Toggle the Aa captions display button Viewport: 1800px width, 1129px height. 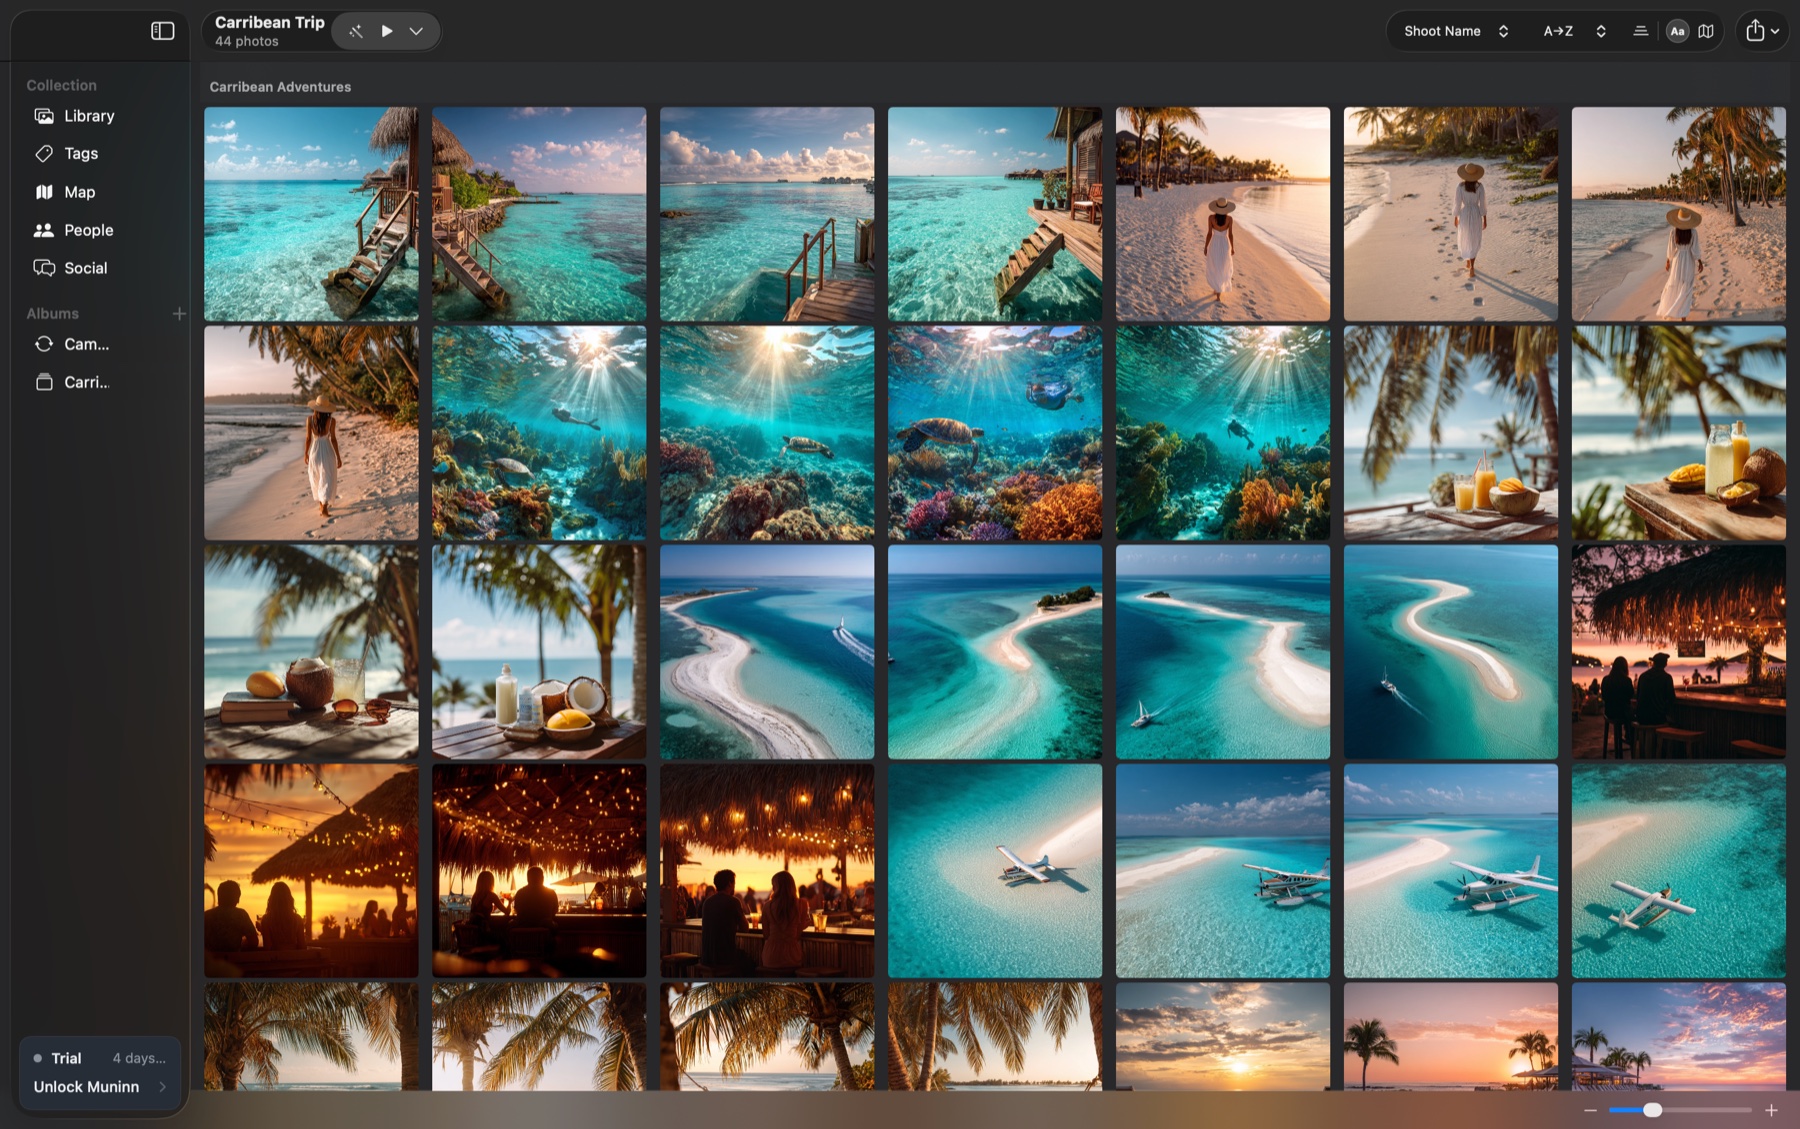1677,31
